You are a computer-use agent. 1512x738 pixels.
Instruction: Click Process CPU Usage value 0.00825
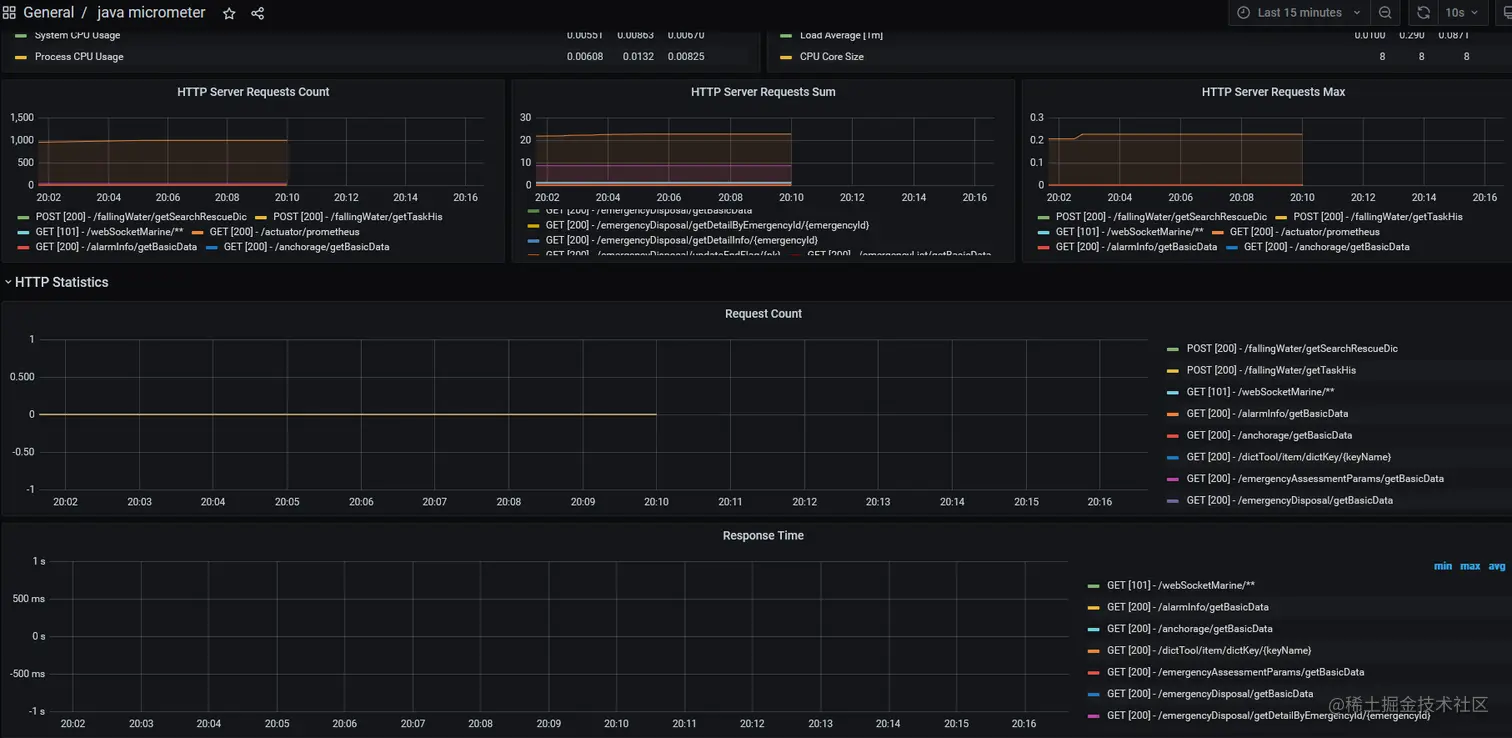click(686, 57)
